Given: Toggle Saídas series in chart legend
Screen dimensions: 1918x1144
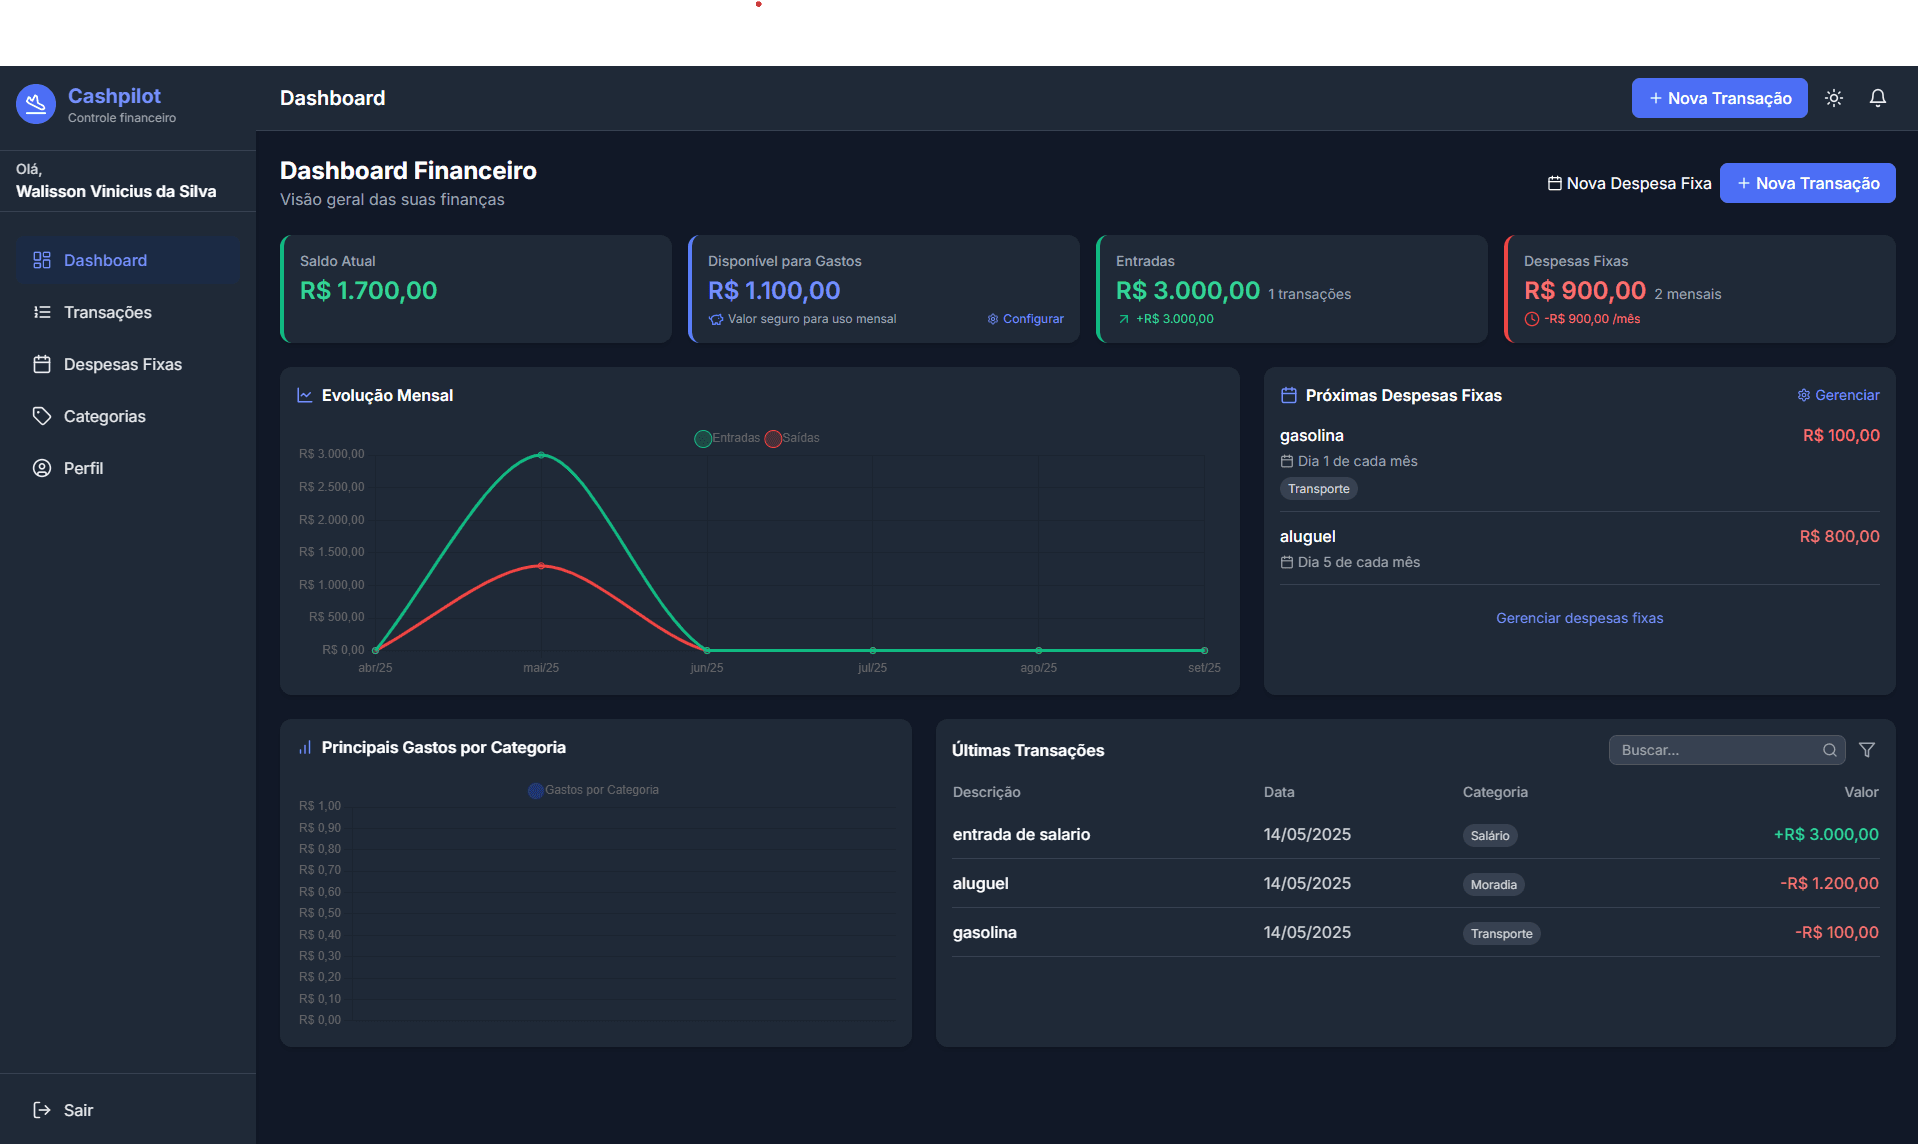Looking at the screenshot, I should [x=792, y=438].
